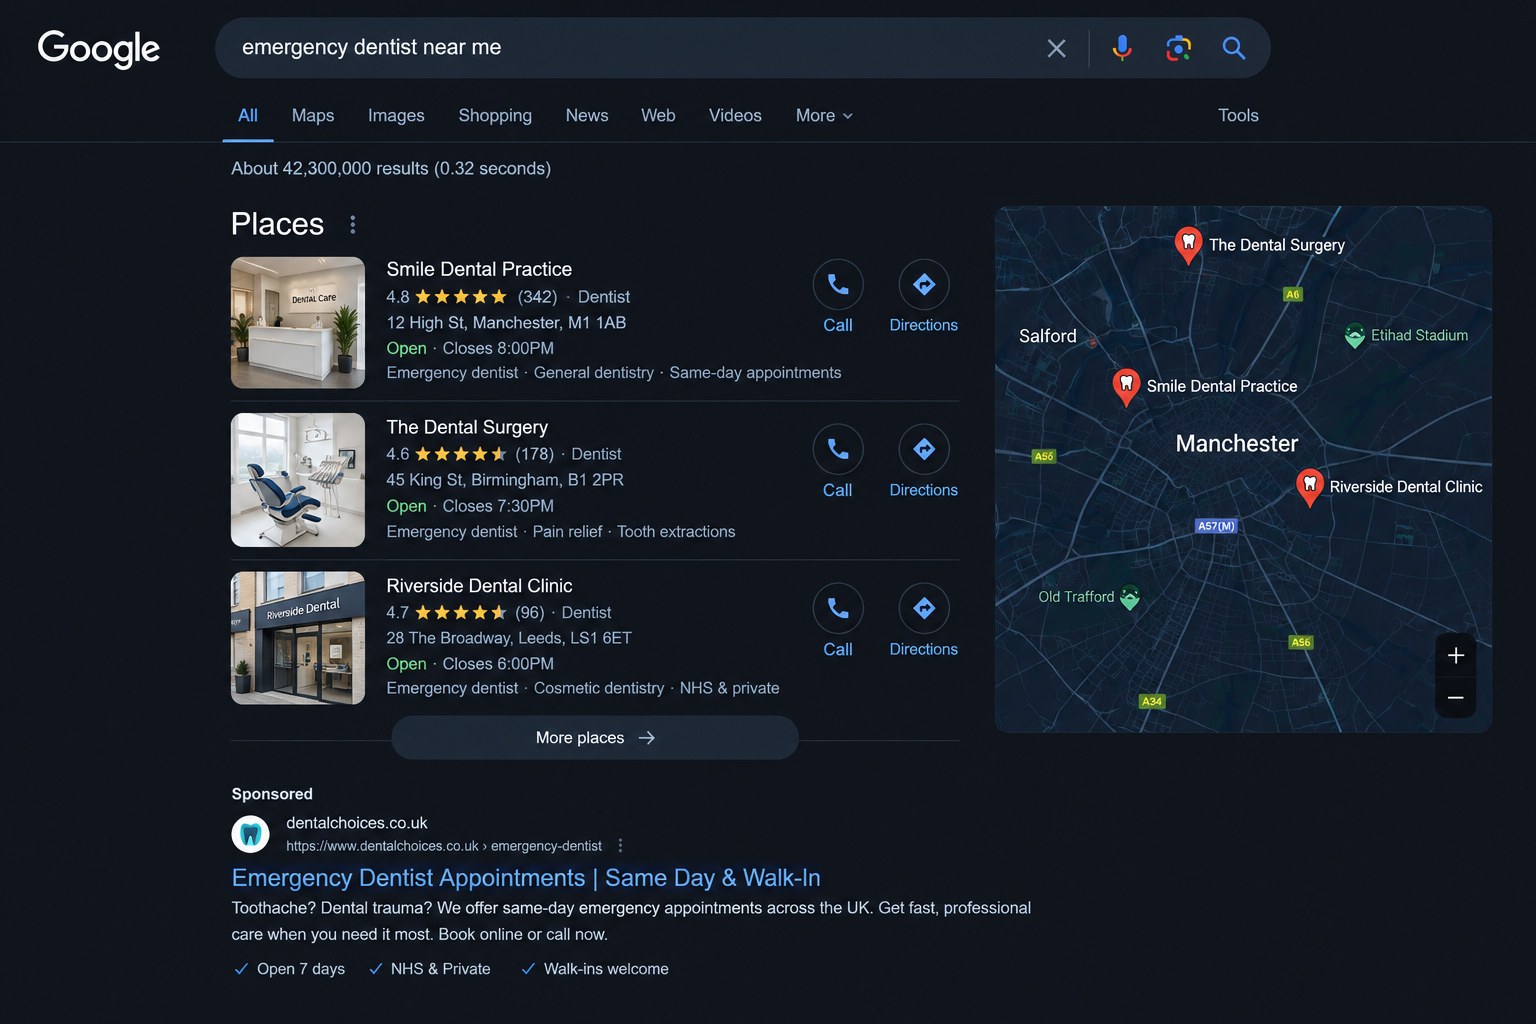The width and height of the screenshot is (1536, 1024).
Task: Submit search with the magnifying glass icon
Action: [x=1233, y=48]
